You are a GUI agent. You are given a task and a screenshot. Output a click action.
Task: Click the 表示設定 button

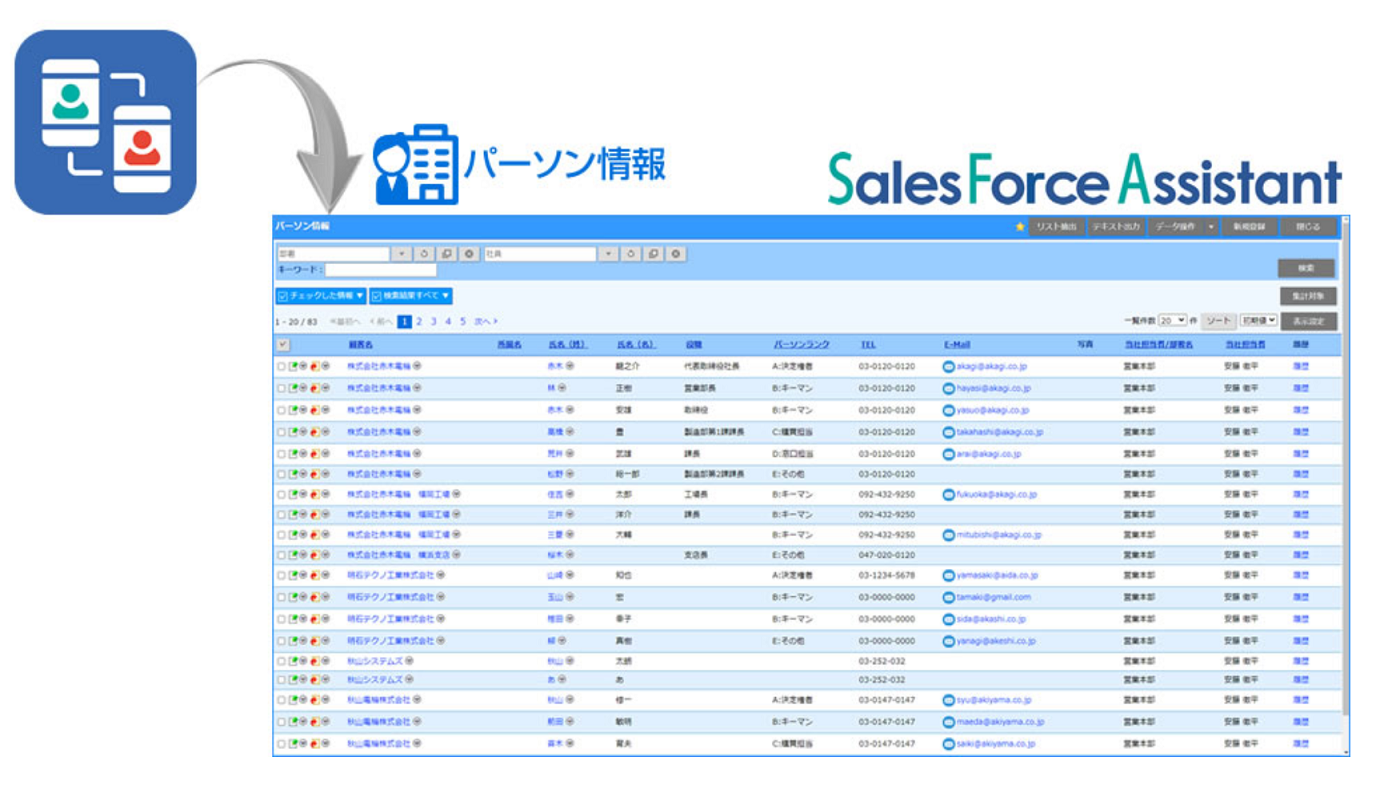[1308, 322]
